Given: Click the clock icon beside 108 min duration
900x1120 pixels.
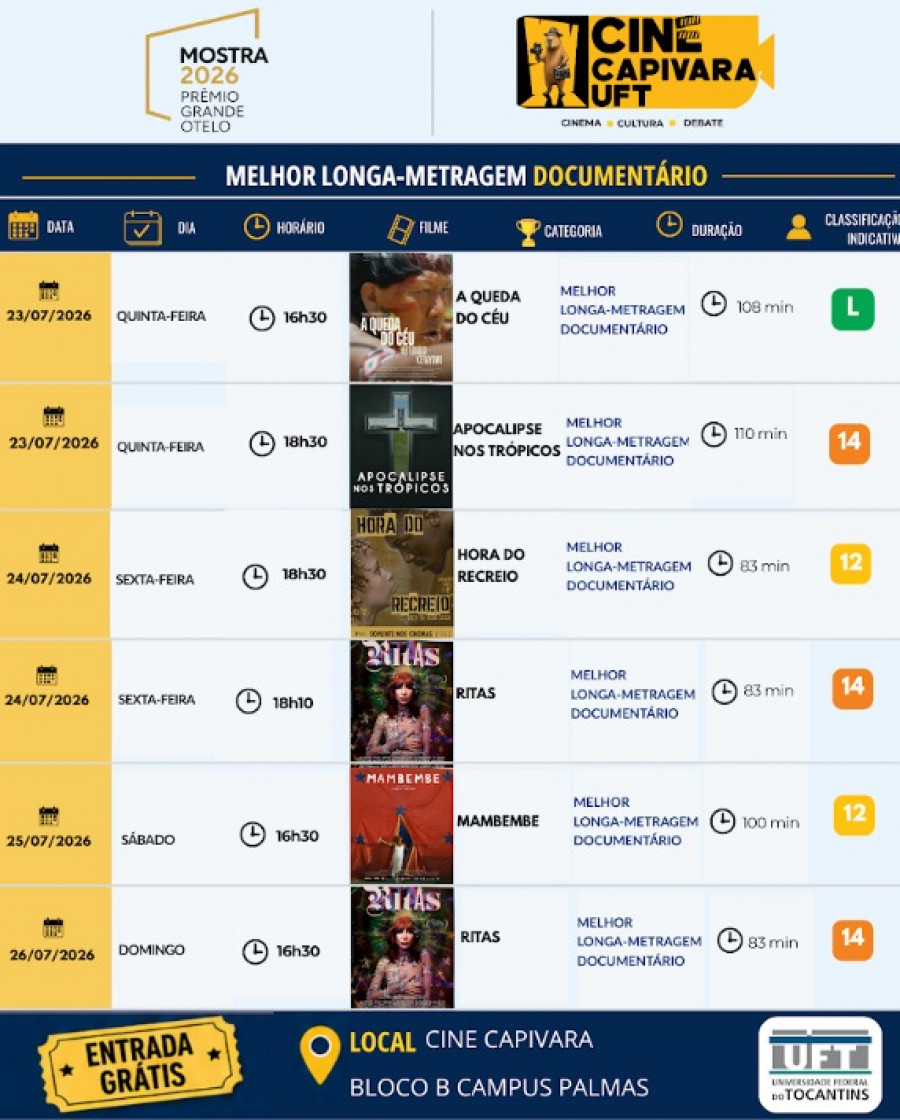Looking at the screenshot, I should coord(714,304).
